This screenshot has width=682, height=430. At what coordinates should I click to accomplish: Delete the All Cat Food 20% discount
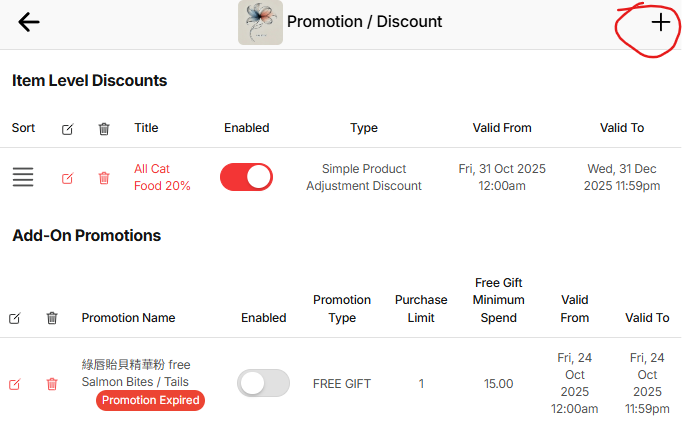[104, 178]
